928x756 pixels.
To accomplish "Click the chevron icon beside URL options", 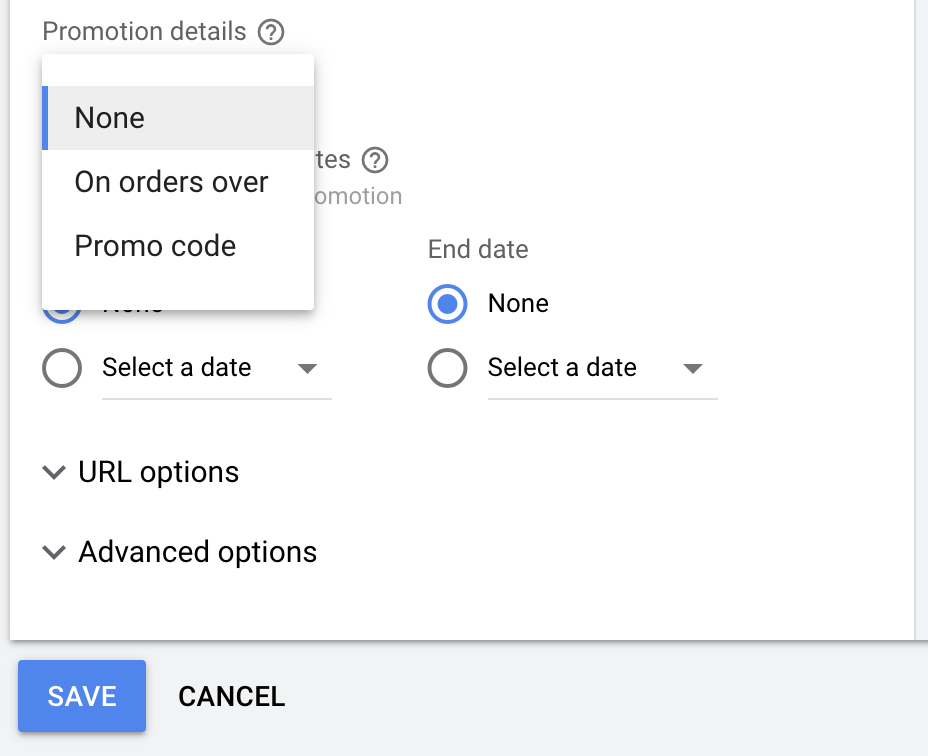I will pyautogui.click(x=54, y=473).
